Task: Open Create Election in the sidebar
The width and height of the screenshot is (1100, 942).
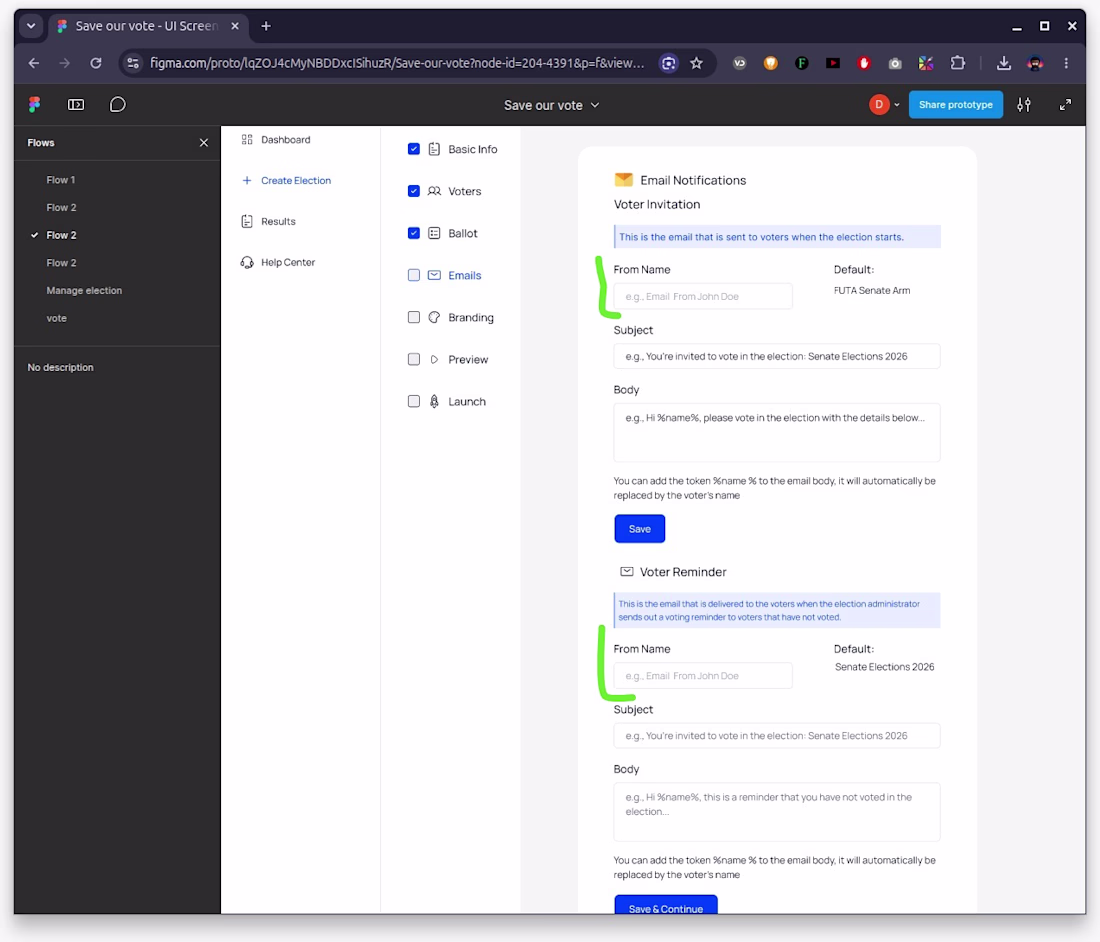Action: click(286, 180)
